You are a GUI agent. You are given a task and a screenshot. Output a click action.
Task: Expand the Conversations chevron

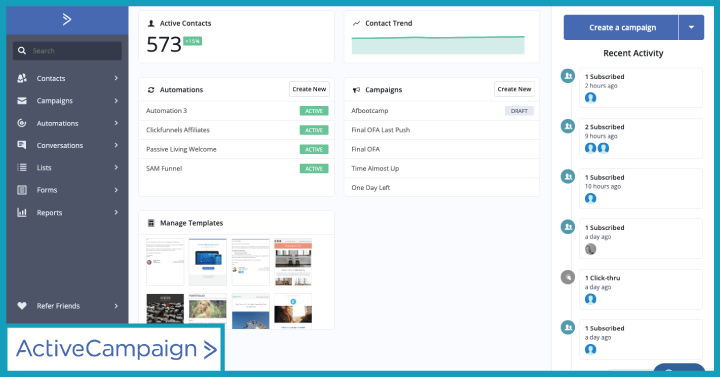pos(116,145)
